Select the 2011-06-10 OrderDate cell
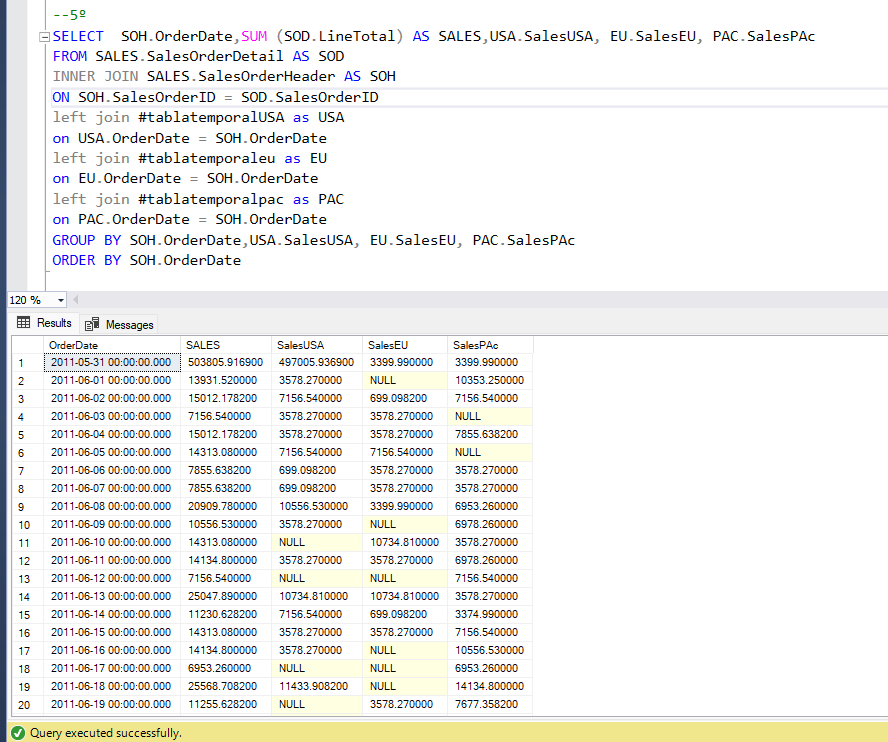The height and width of the screenshot is (742, 888). [112, 542]
